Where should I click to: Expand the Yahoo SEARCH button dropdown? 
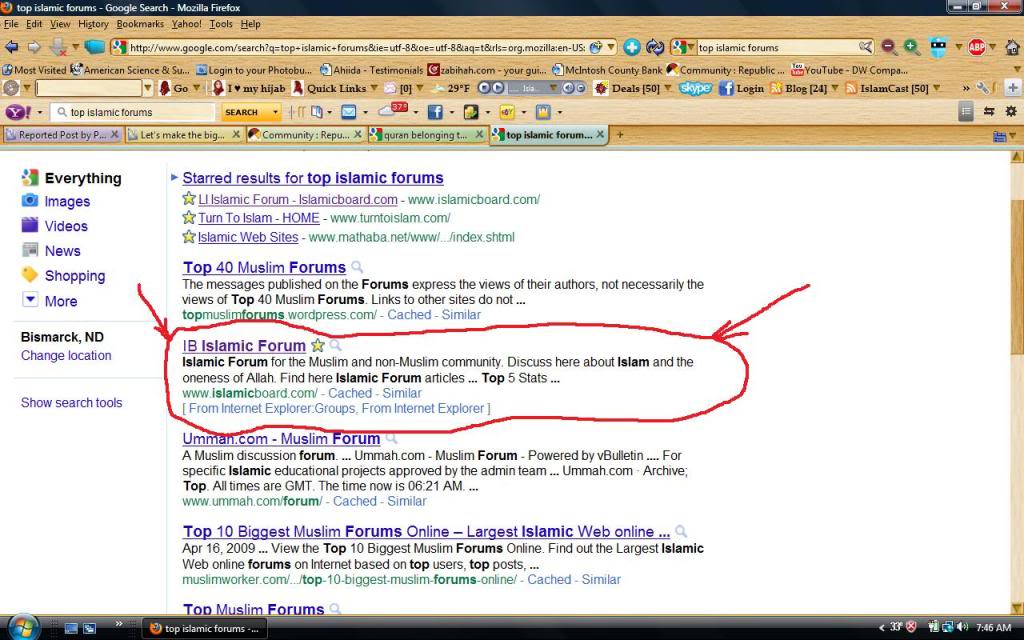275,112
